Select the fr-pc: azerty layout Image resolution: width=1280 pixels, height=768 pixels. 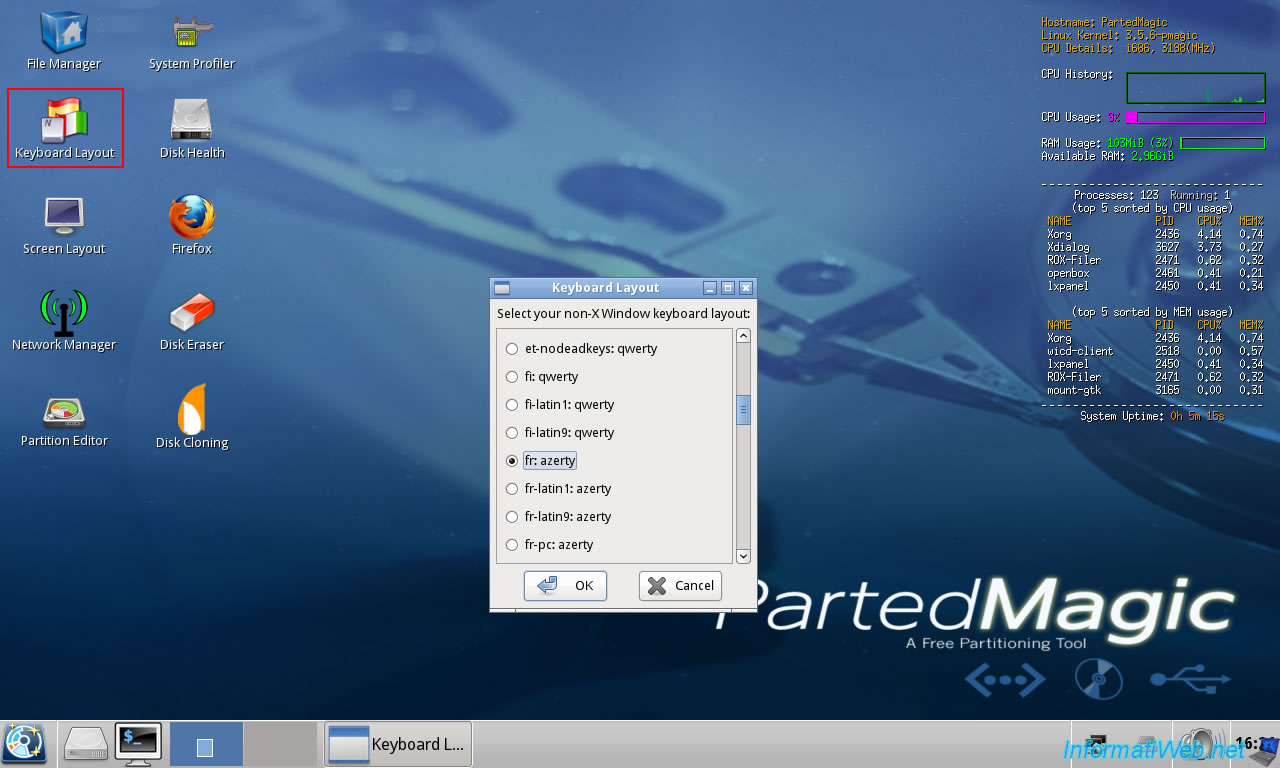click(x=549, y=545)
